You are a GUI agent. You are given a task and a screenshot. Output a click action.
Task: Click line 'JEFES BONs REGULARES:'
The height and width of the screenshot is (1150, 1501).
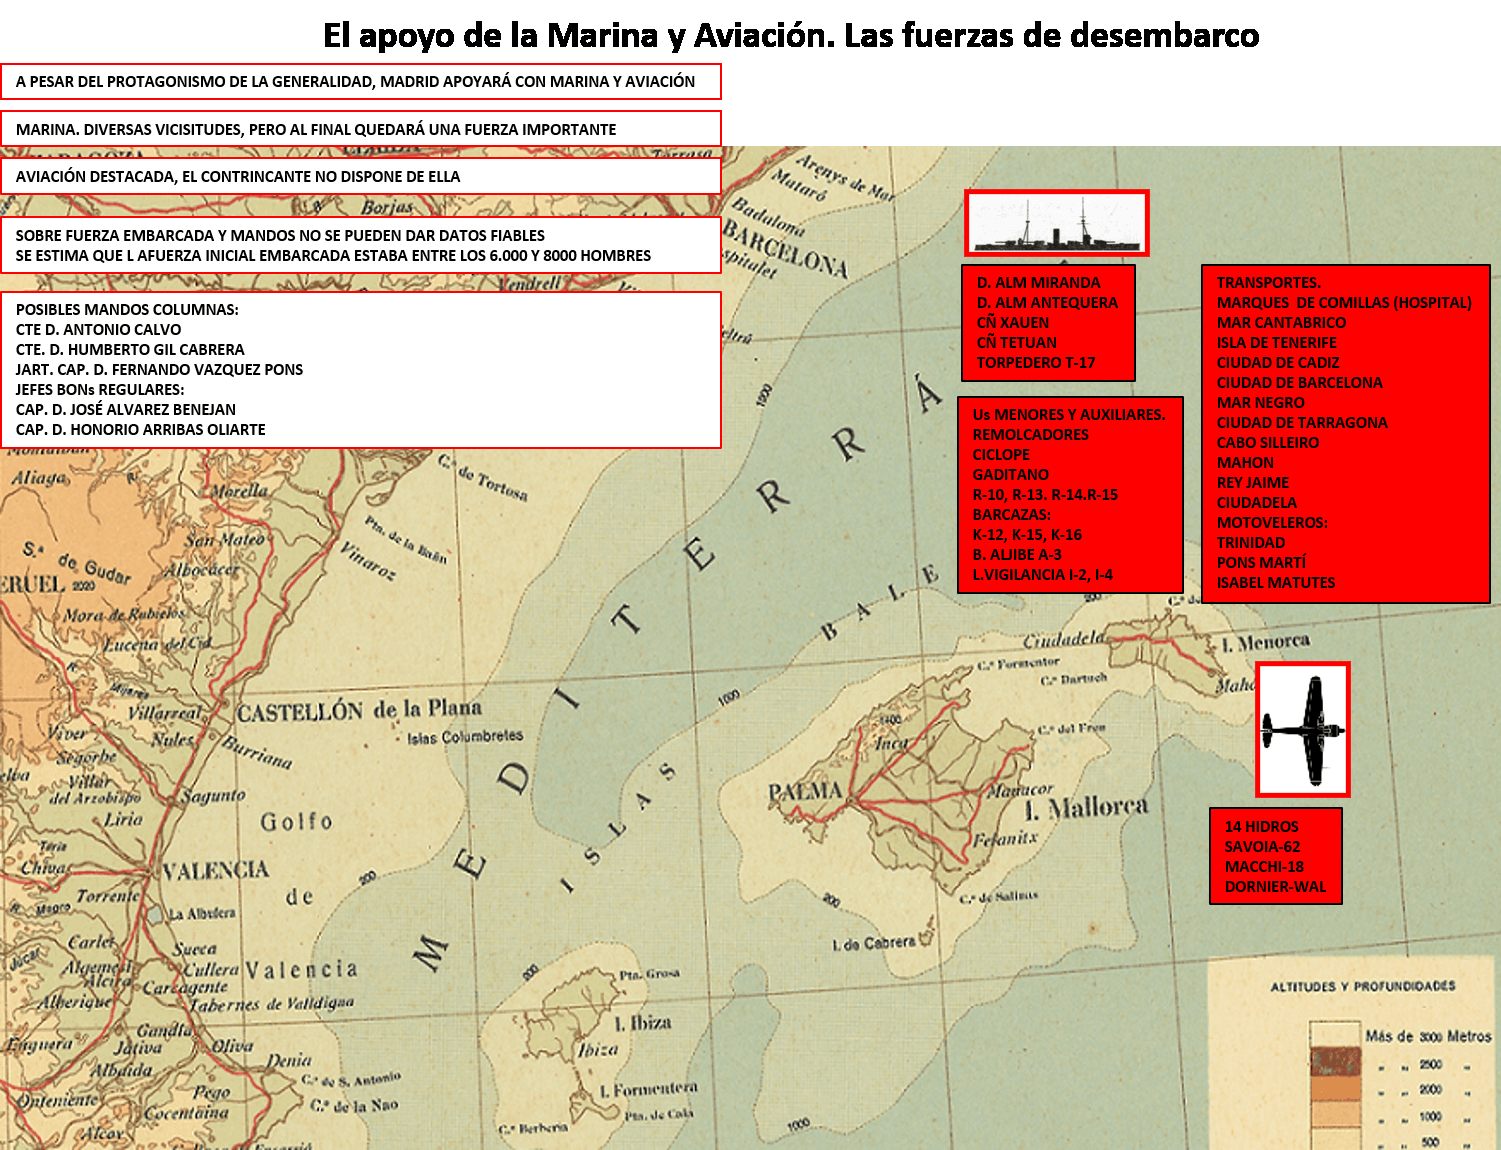click(x=100, y=390)
